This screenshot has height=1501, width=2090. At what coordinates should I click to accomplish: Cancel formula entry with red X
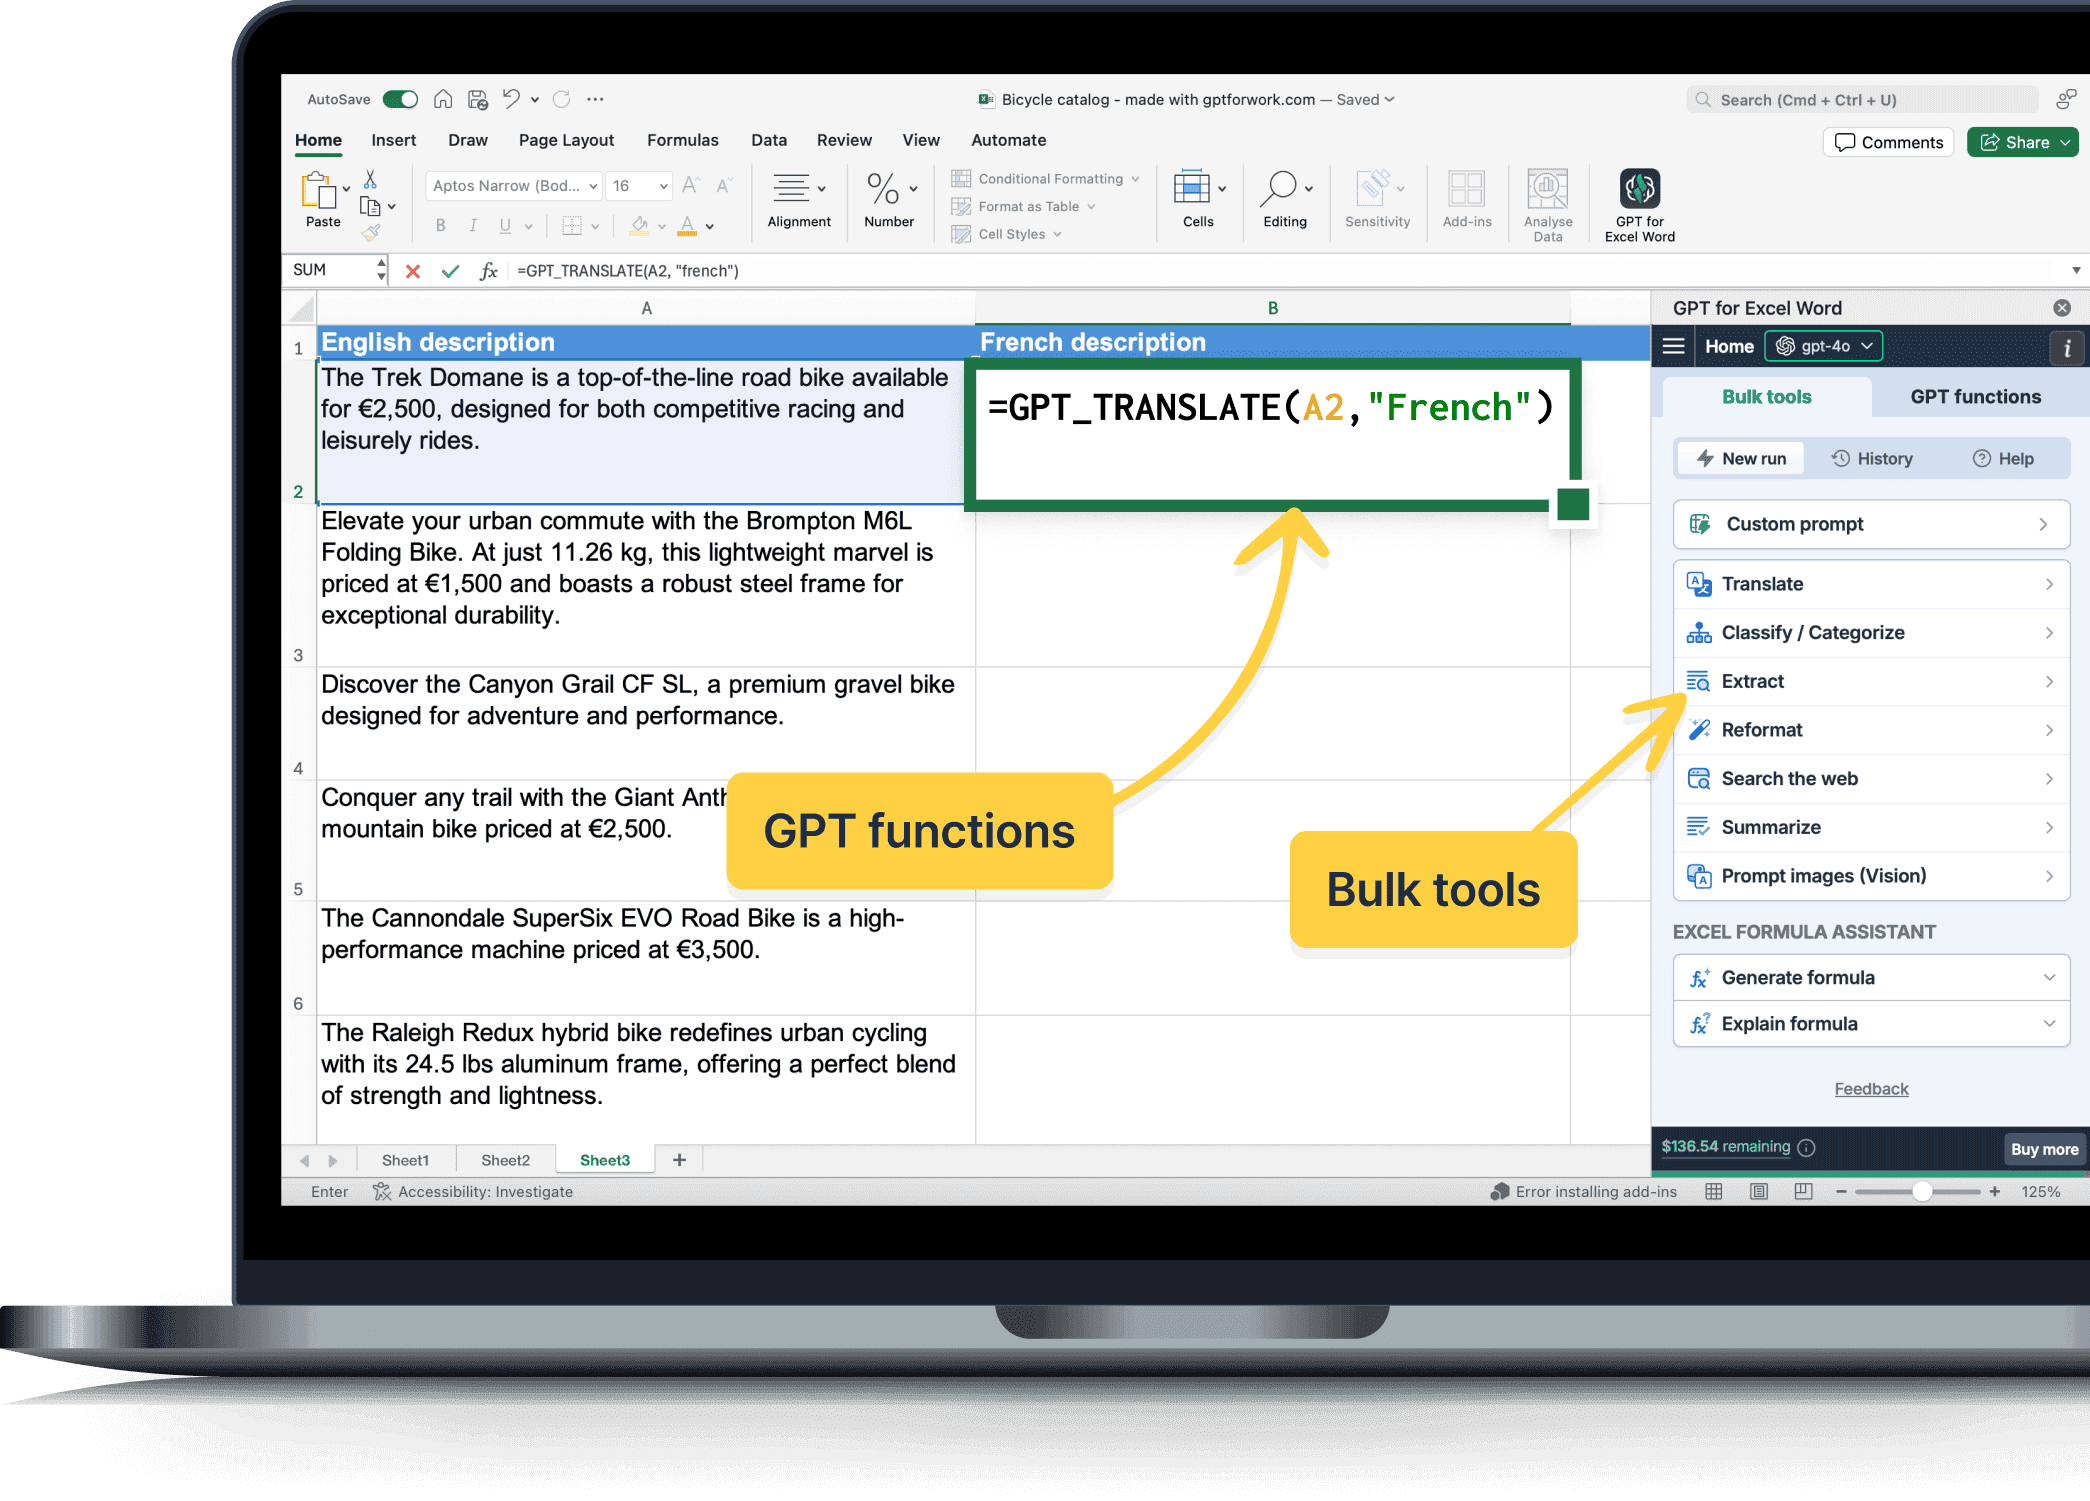pyautogui.click(x=413, y=271)
